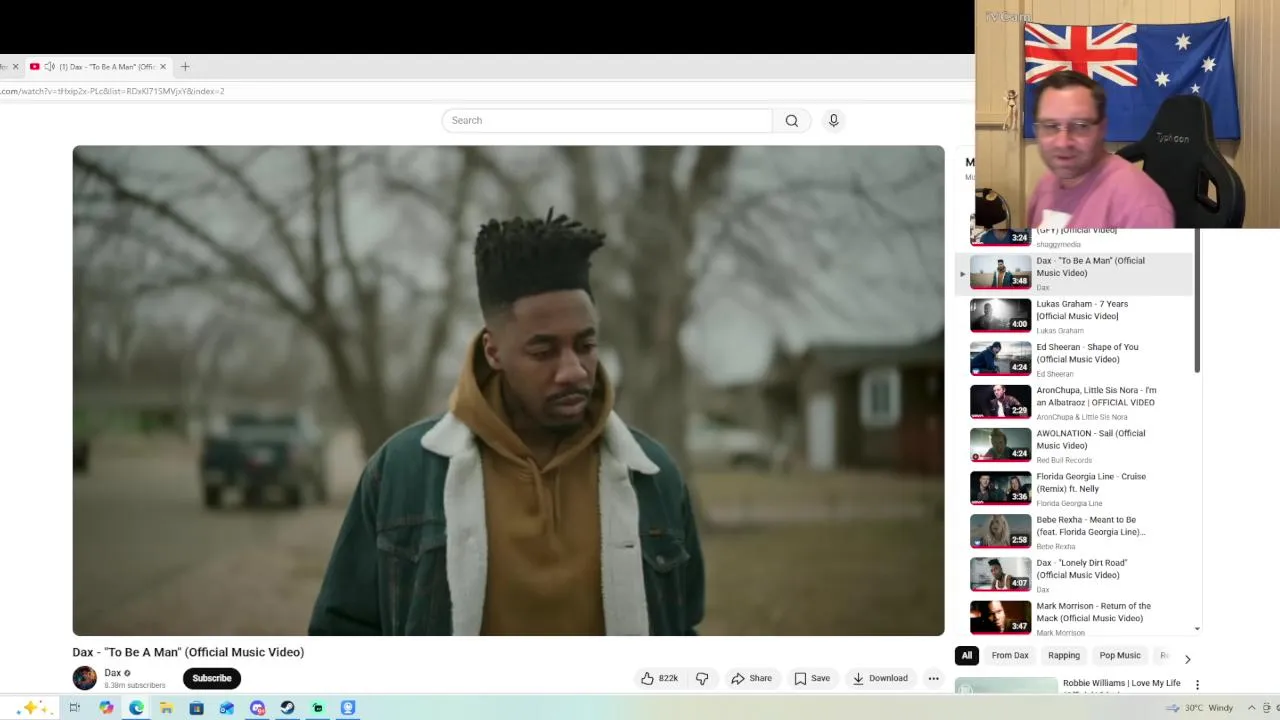
Task: Play Dax Lonely Dirt Road thumbnail
Action: [x=1000, y=574]
